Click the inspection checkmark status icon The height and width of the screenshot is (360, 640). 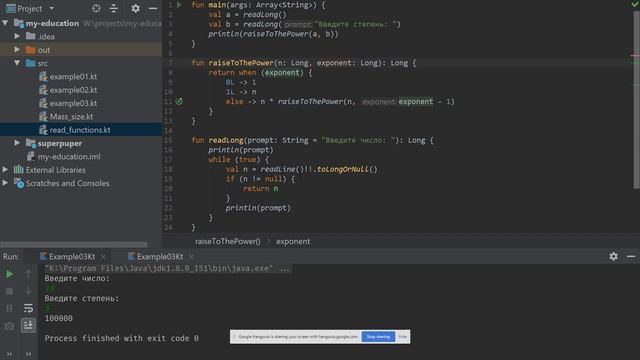[x=635, y=4]
